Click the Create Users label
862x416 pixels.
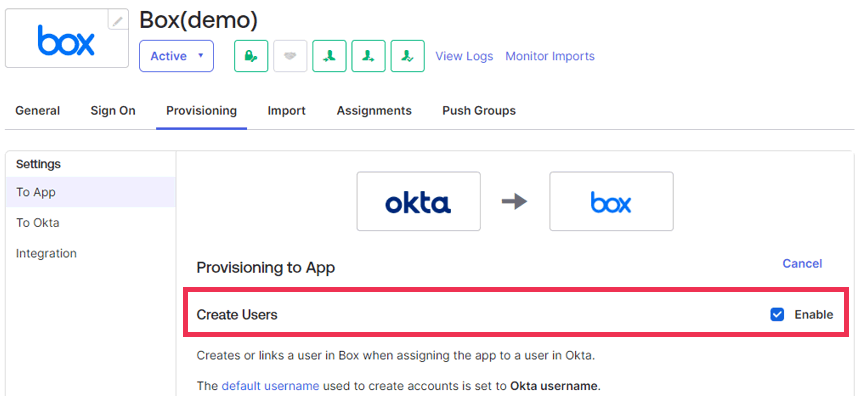237,315
